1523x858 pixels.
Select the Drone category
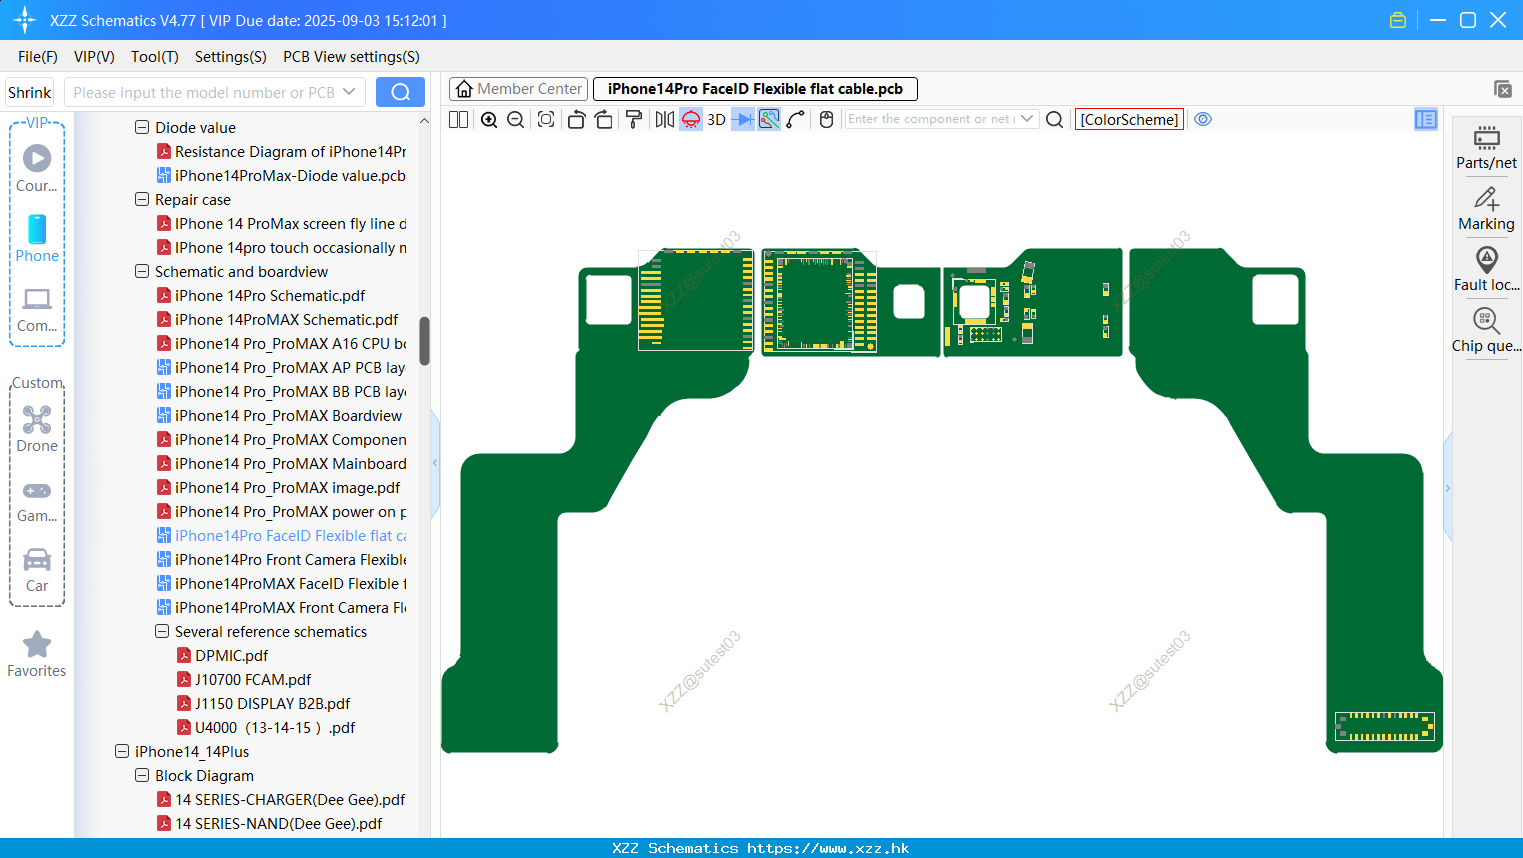[x=37, y=429]
